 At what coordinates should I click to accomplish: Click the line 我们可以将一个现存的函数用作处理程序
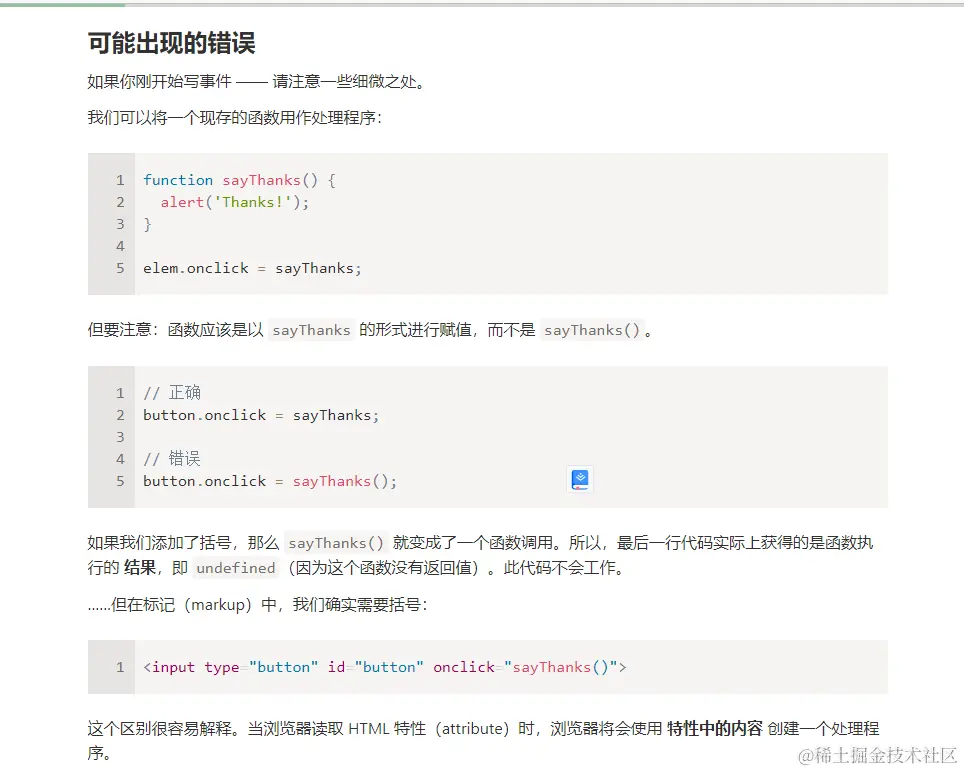(x=234, y=117)
